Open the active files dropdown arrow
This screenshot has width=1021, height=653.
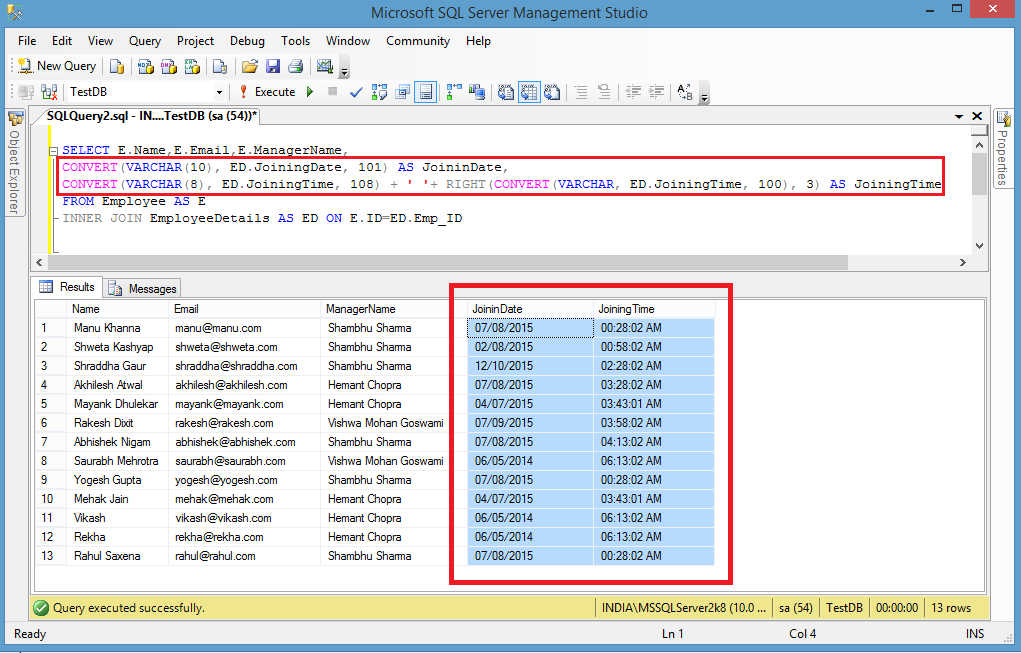[958, 117]
